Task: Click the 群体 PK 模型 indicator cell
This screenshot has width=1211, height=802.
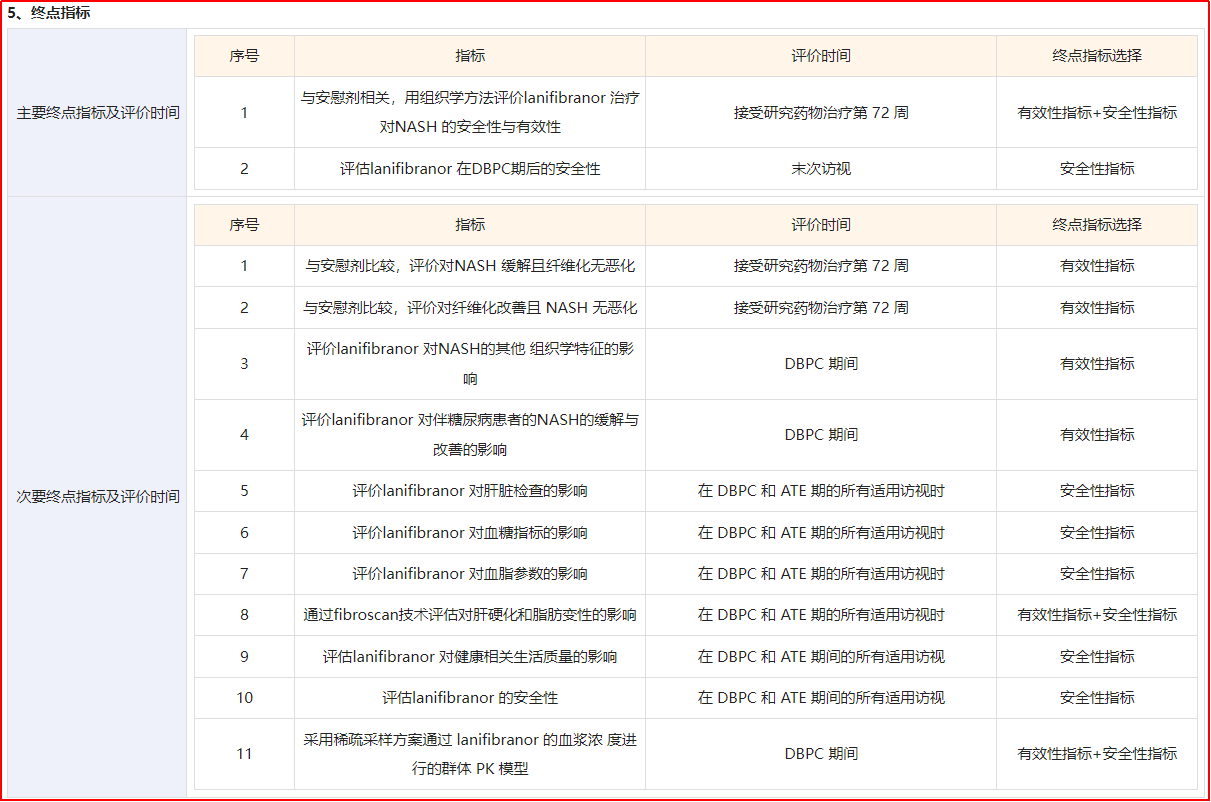Action: 470,754
